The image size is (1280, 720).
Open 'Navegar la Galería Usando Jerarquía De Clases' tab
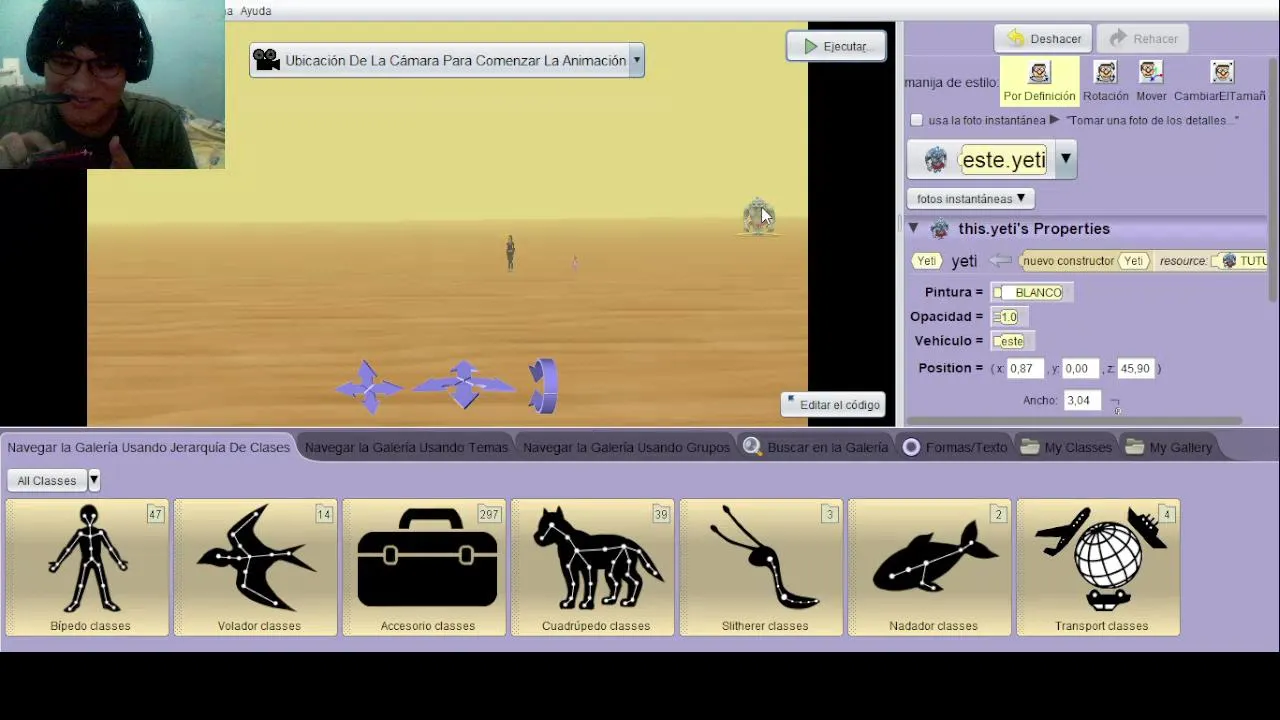(148, 447)
